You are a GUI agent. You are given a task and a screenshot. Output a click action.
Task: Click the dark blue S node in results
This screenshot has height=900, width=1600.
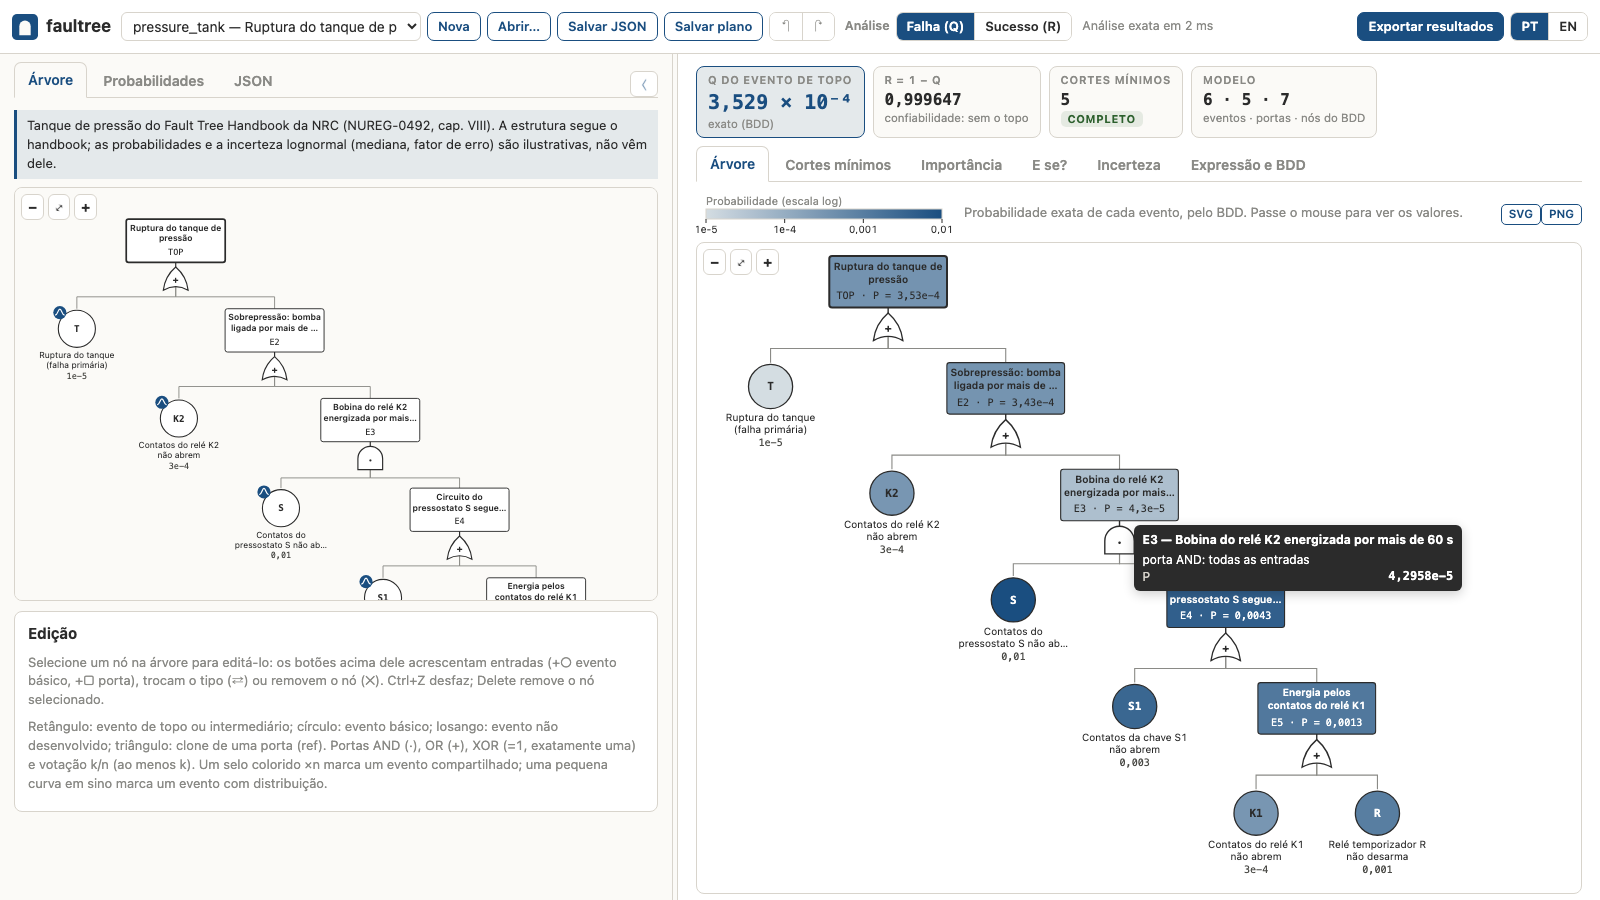pos(1013,600)
